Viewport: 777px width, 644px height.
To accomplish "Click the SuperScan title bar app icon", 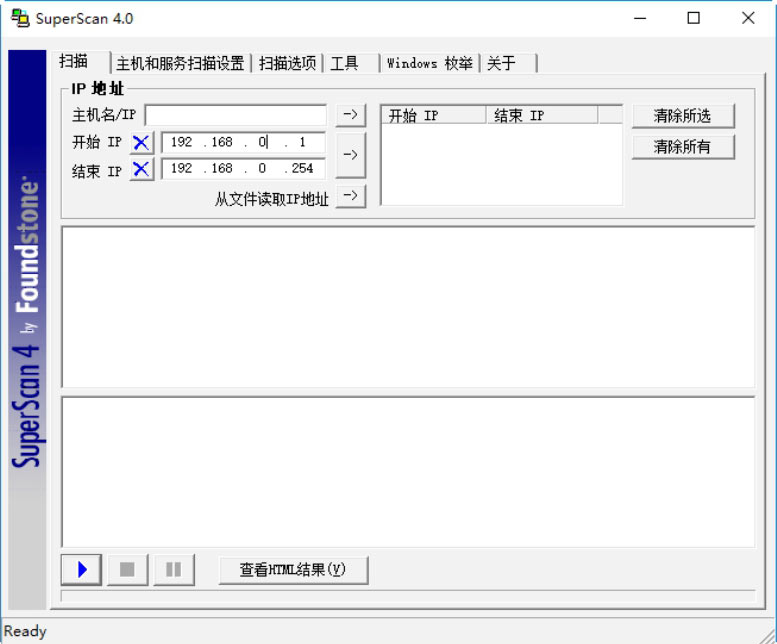I will coord(19,18).
